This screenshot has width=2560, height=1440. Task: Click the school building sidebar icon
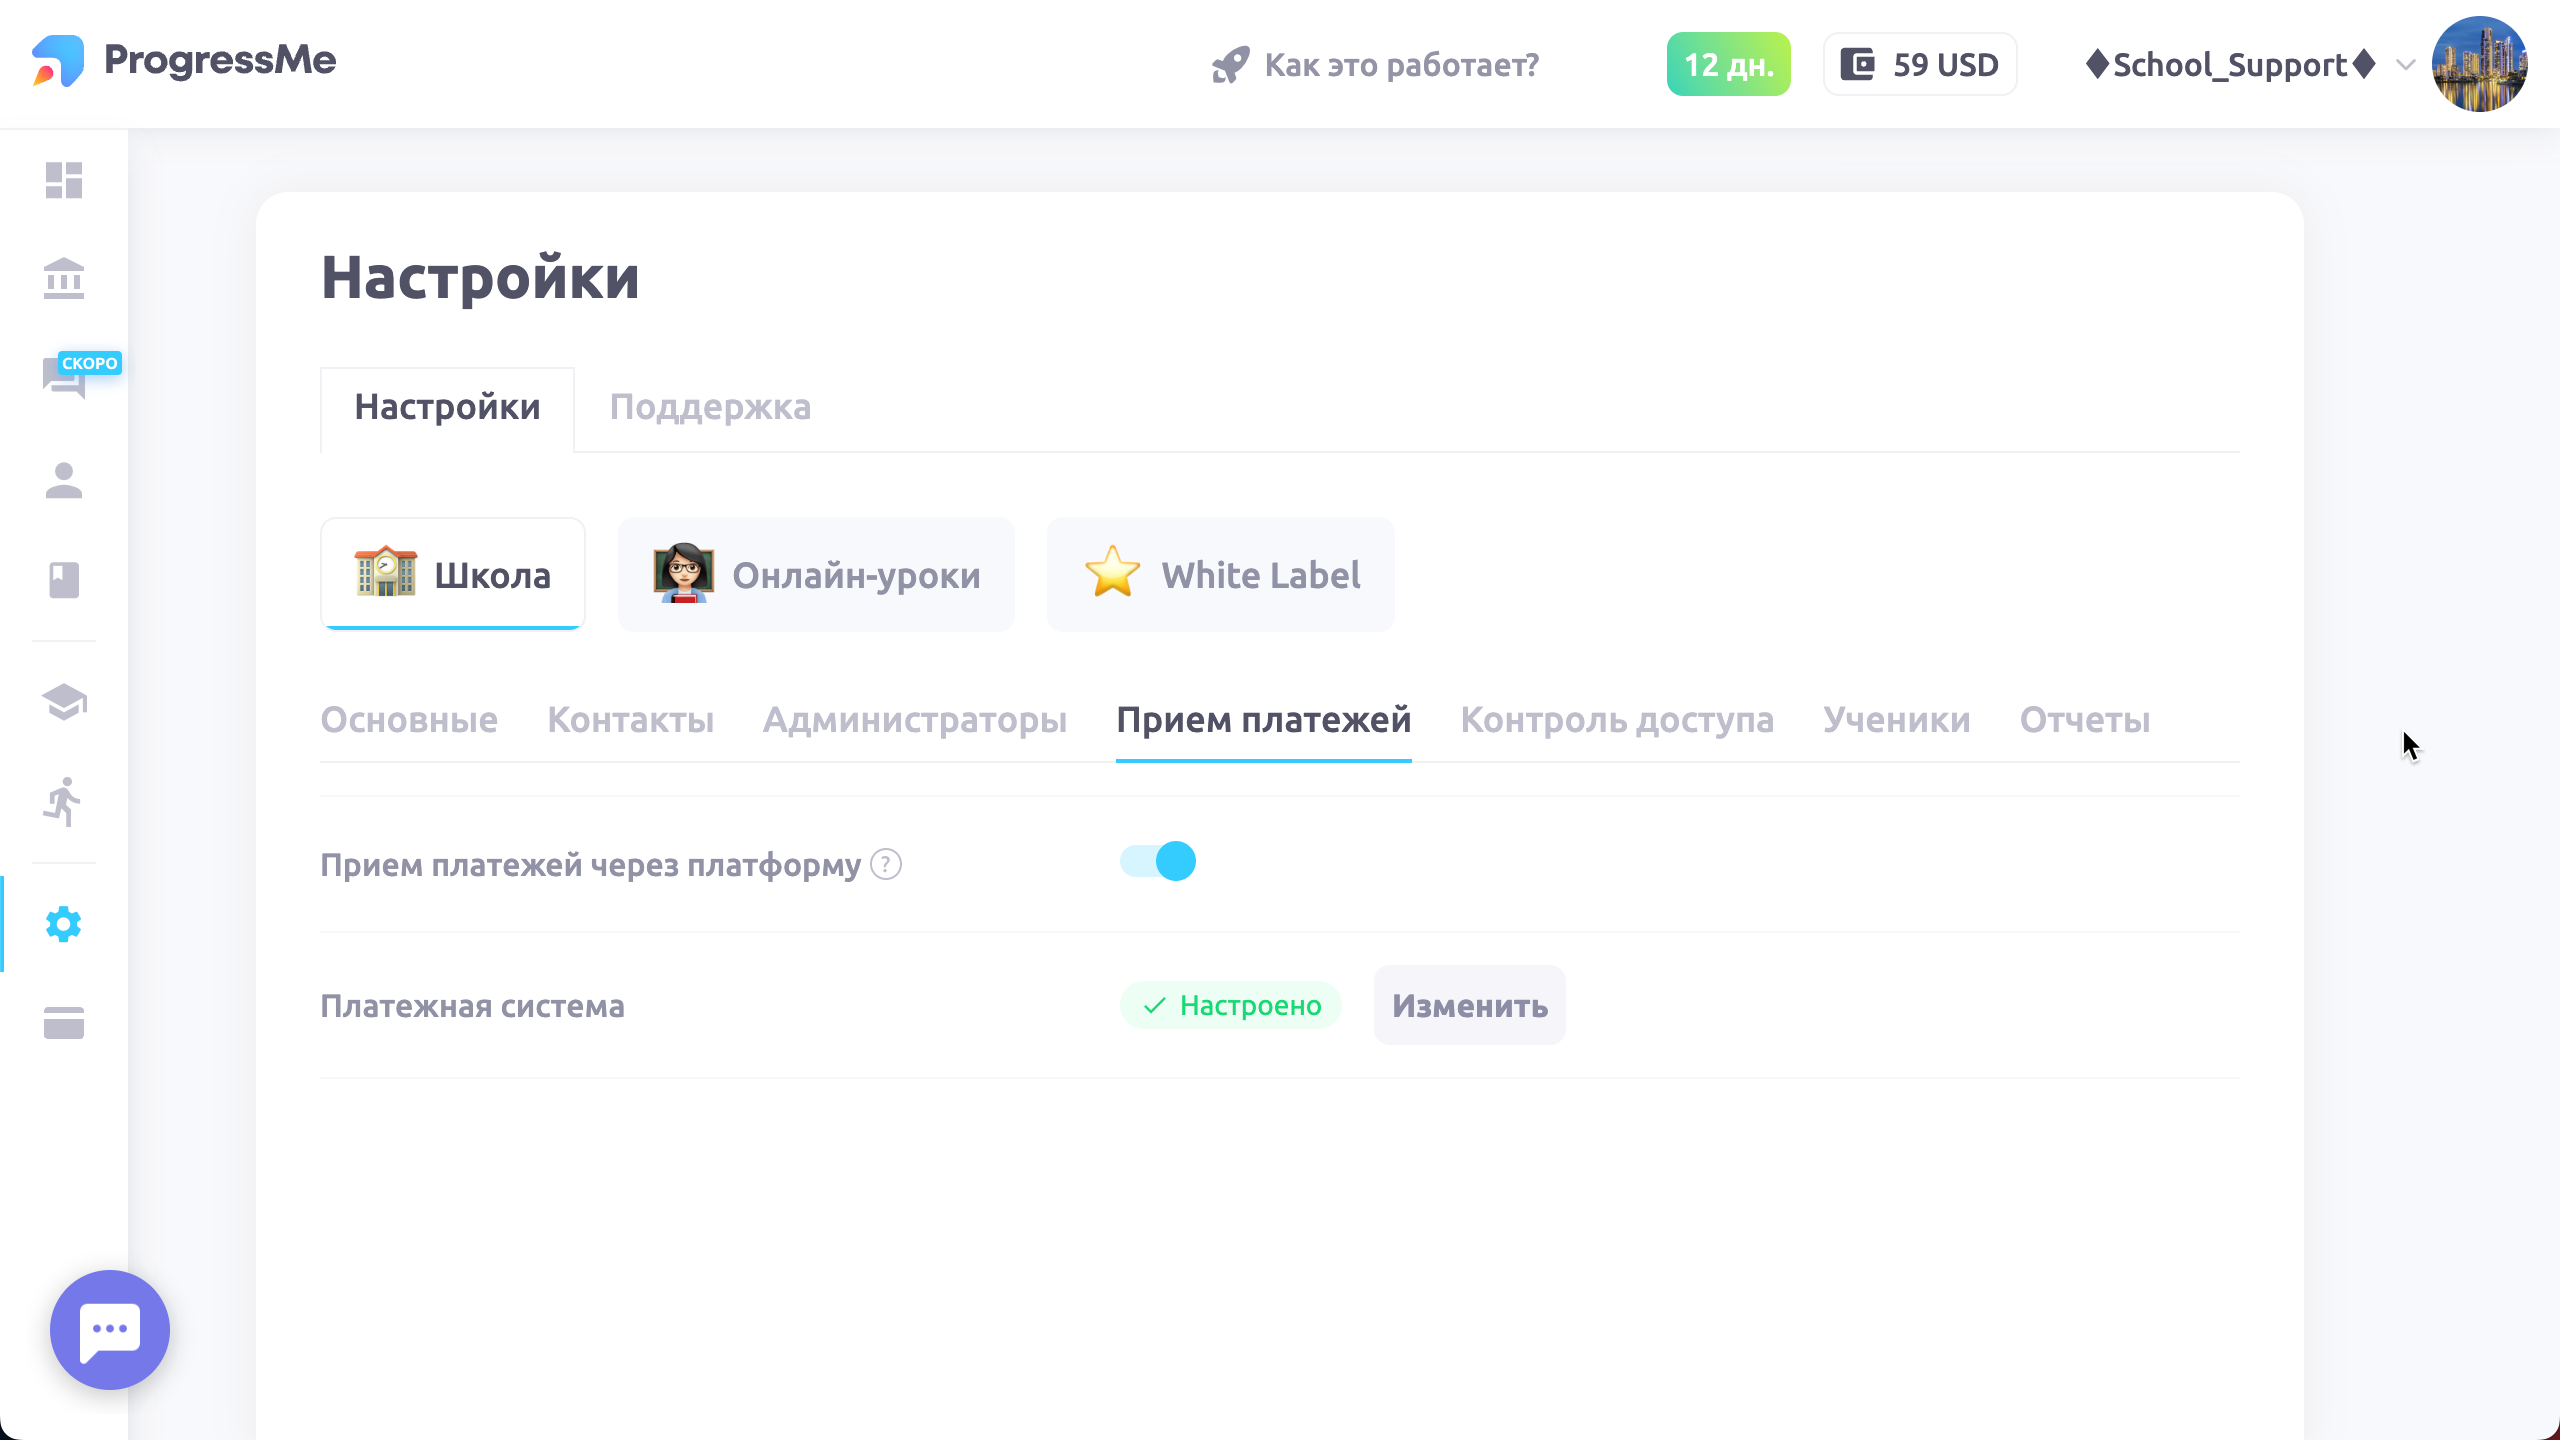coord(64,279)
